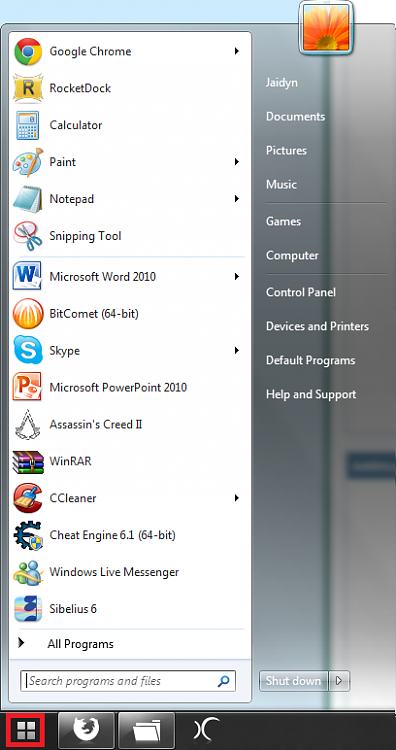396x750 pixels.
Task: Expand Google Chrome jump list arrow
Action: [x=237, y=51]
